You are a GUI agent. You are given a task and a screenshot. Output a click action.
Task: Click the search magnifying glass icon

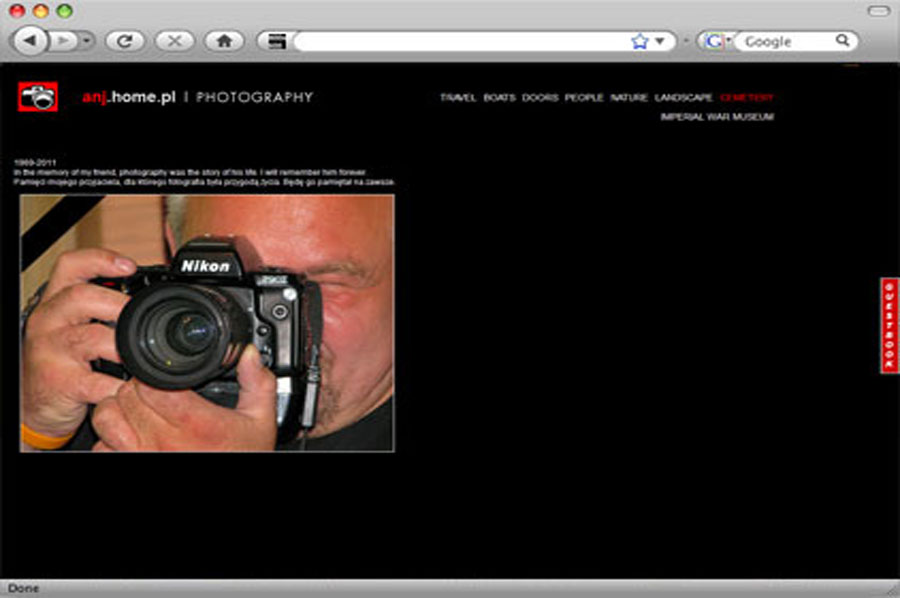point(843,41)
